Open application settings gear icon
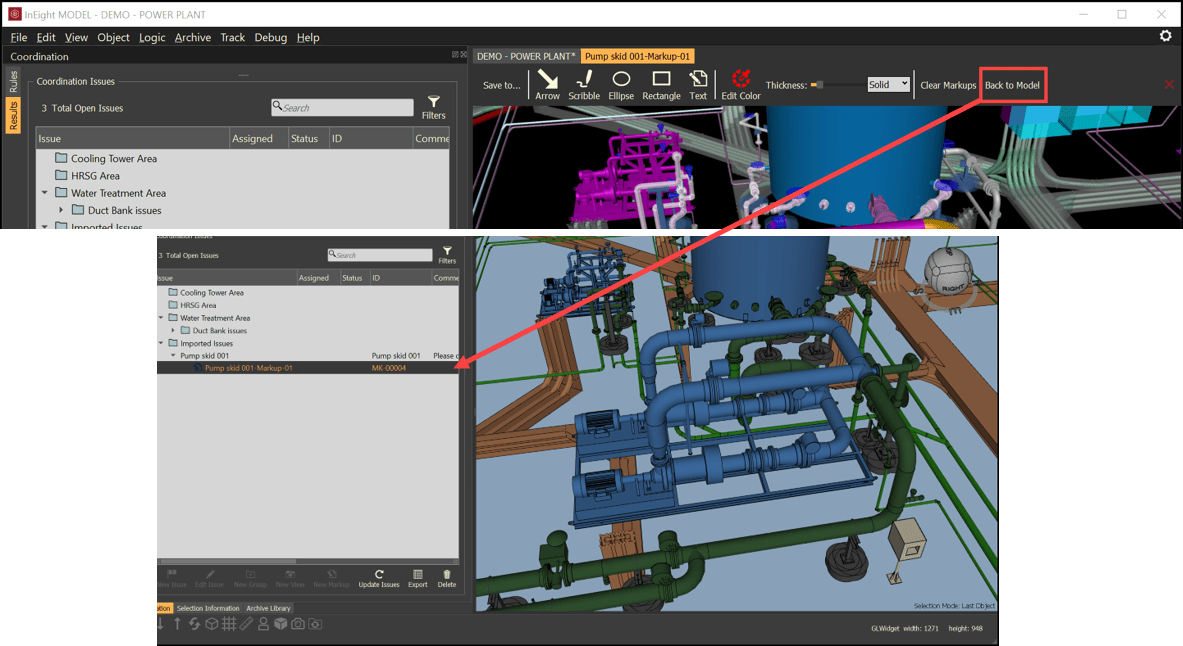 click(x=1166, y=35)
